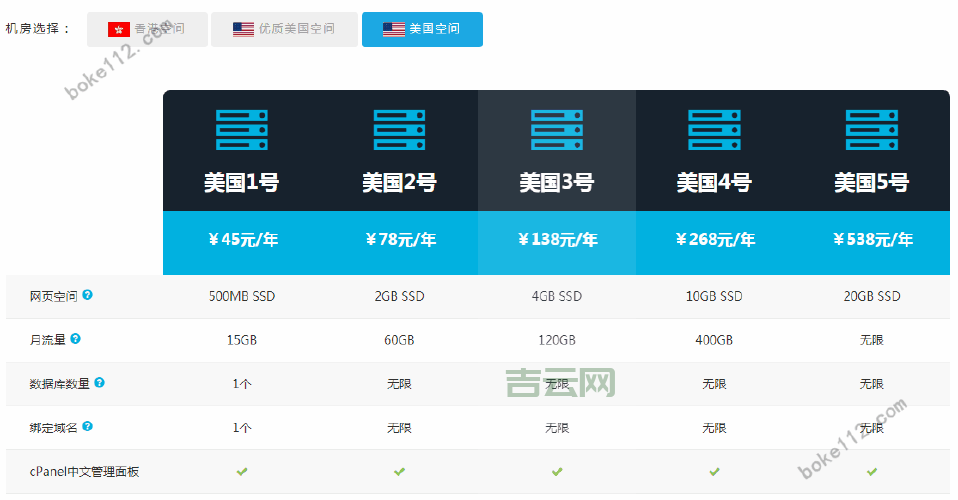Click help icon next to 月流量

coord(76,339)
